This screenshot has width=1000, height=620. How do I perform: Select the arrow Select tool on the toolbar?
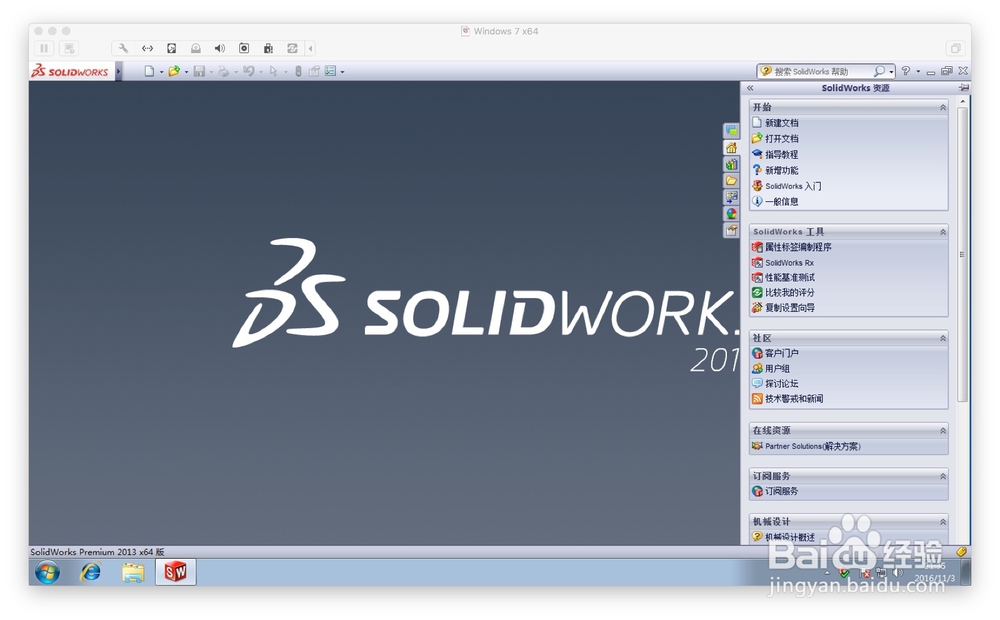point(274,71)
